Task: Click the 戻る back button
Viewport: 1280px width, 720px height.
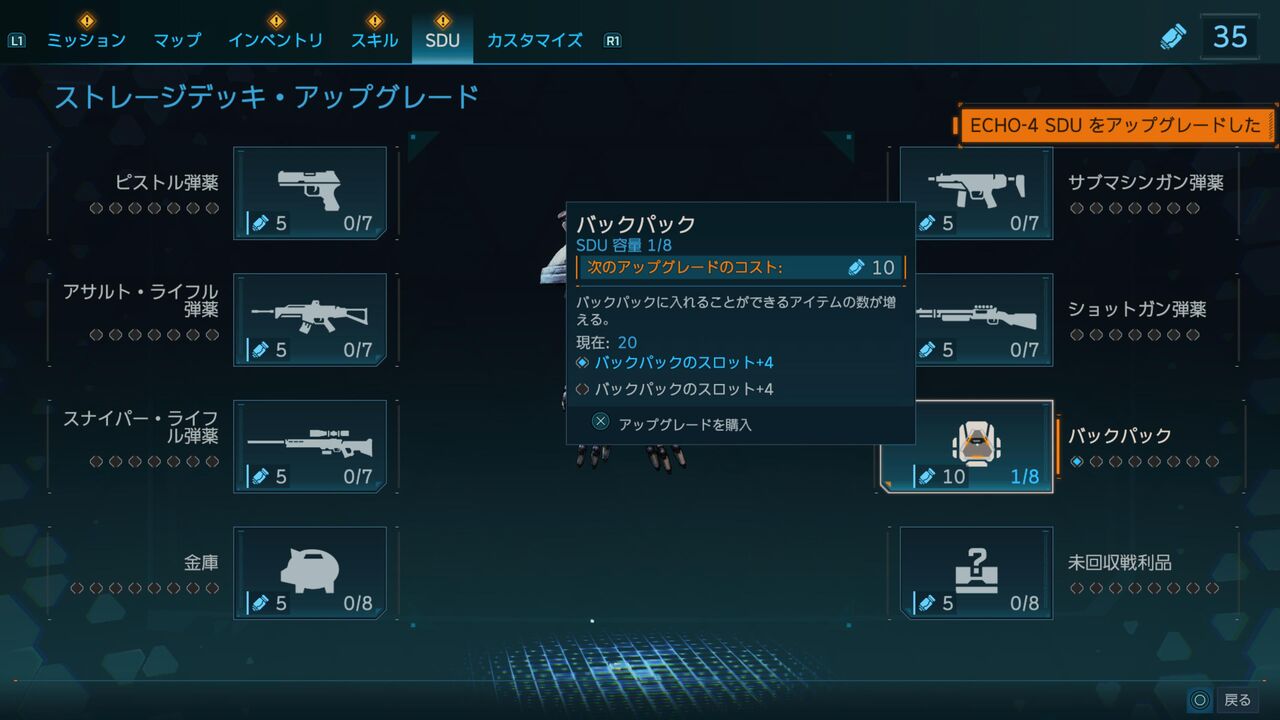Action: tap(1222, 700)
